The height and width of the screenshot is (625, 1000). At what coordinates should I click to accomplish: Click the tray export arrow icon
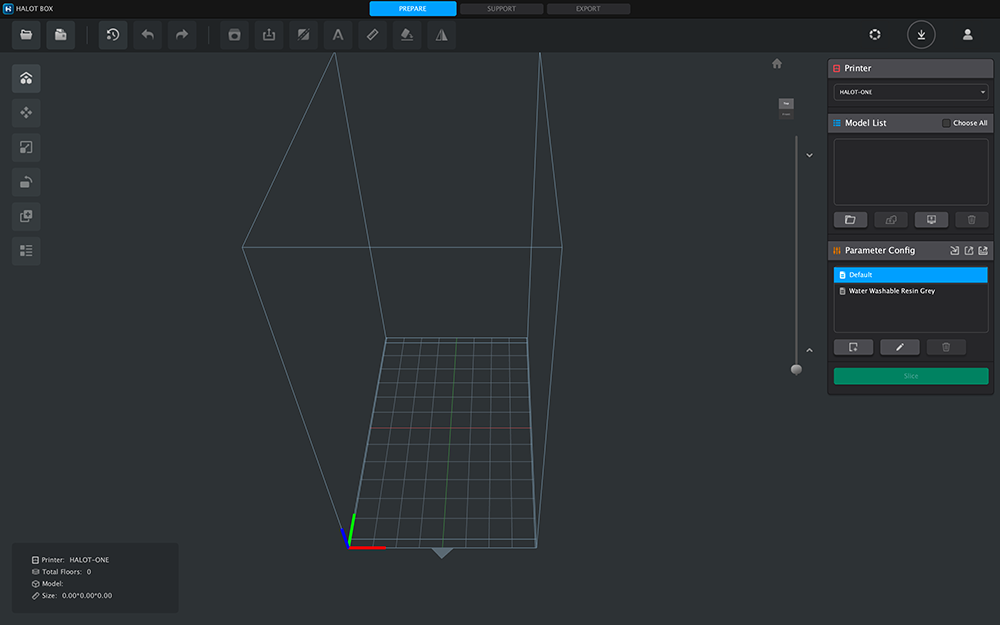(269, 35)
